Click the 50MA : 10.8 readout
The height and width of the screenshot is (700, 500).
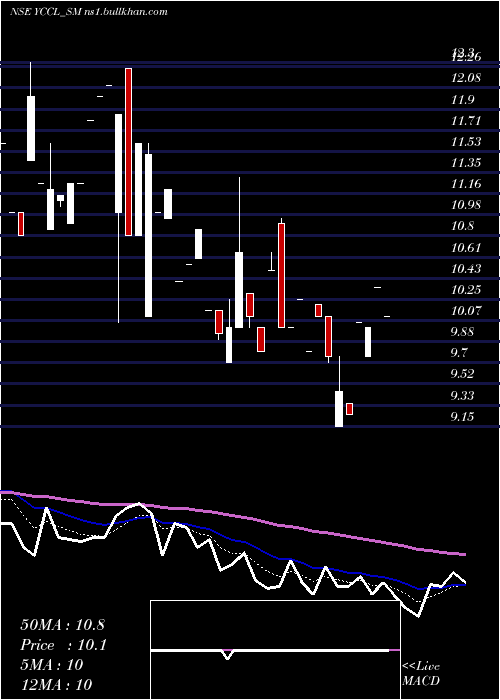pyautogui.click(x=62, y=624)
